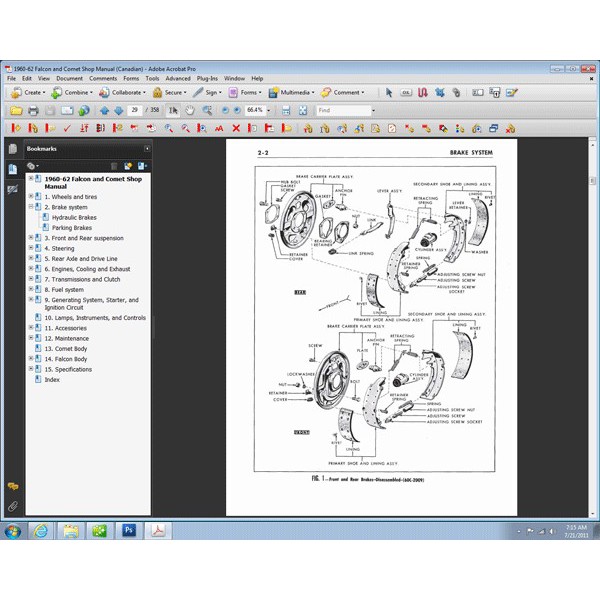Image resolution: width=600 pixels, height=600 pixels.
Task: Open Photoshop from the taskbar
Action: point(129,531)
